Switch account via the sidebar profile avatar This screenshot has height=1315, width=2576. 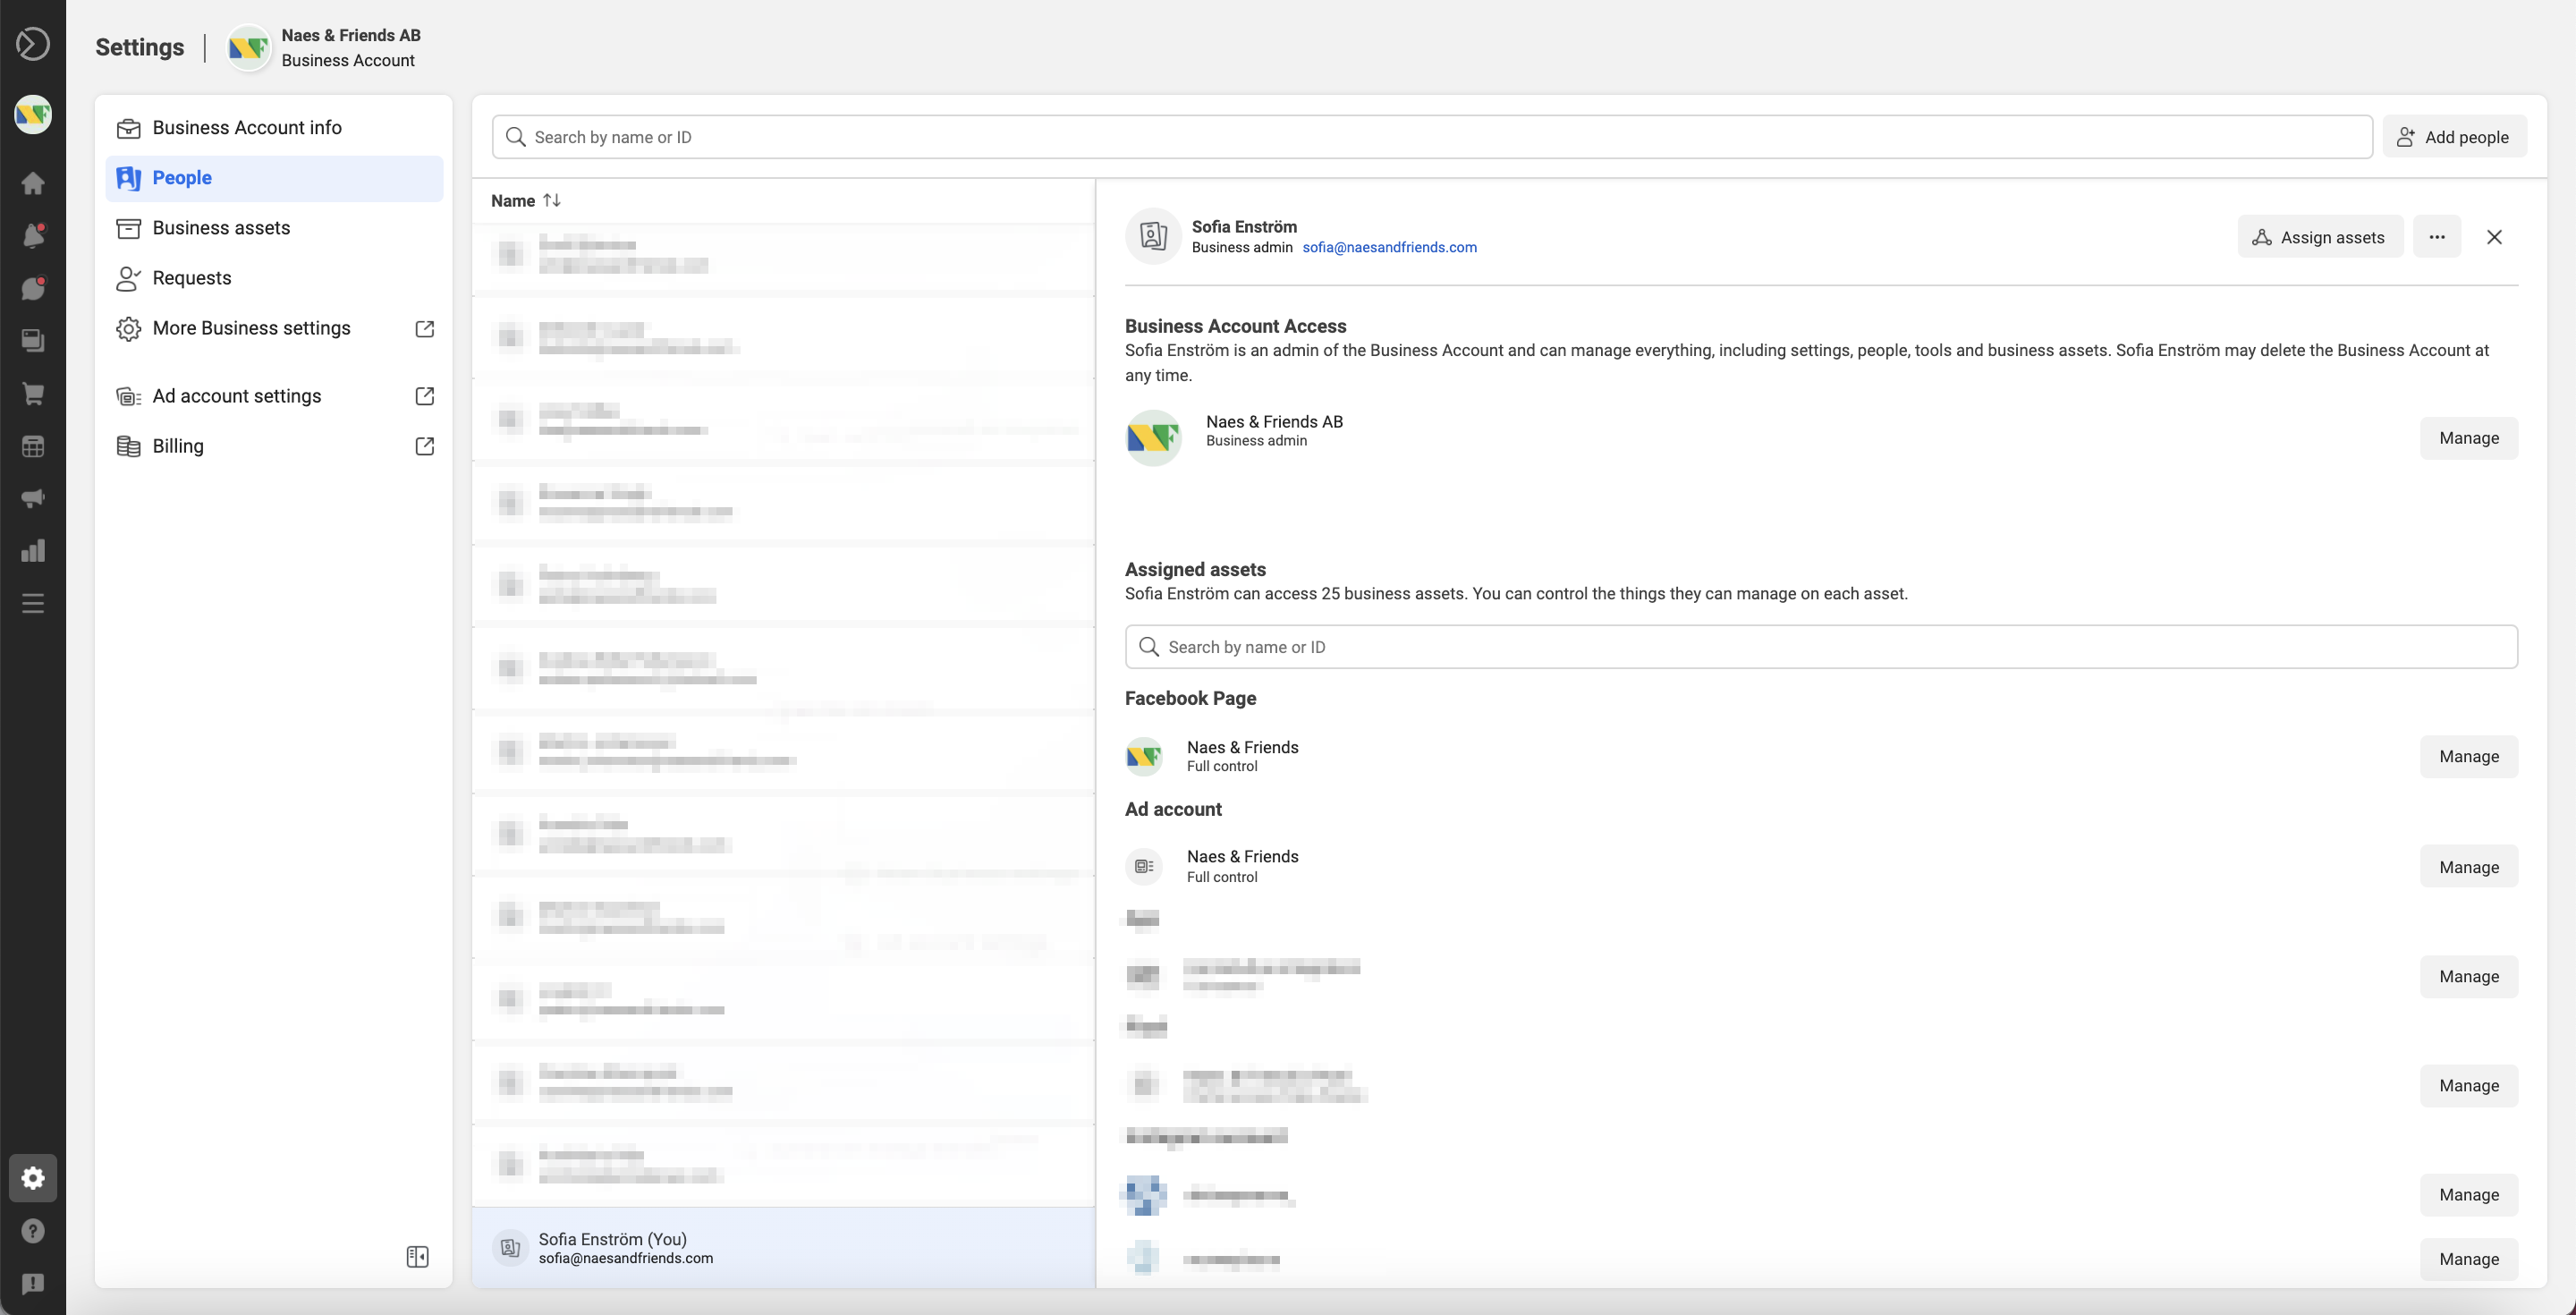33,114
